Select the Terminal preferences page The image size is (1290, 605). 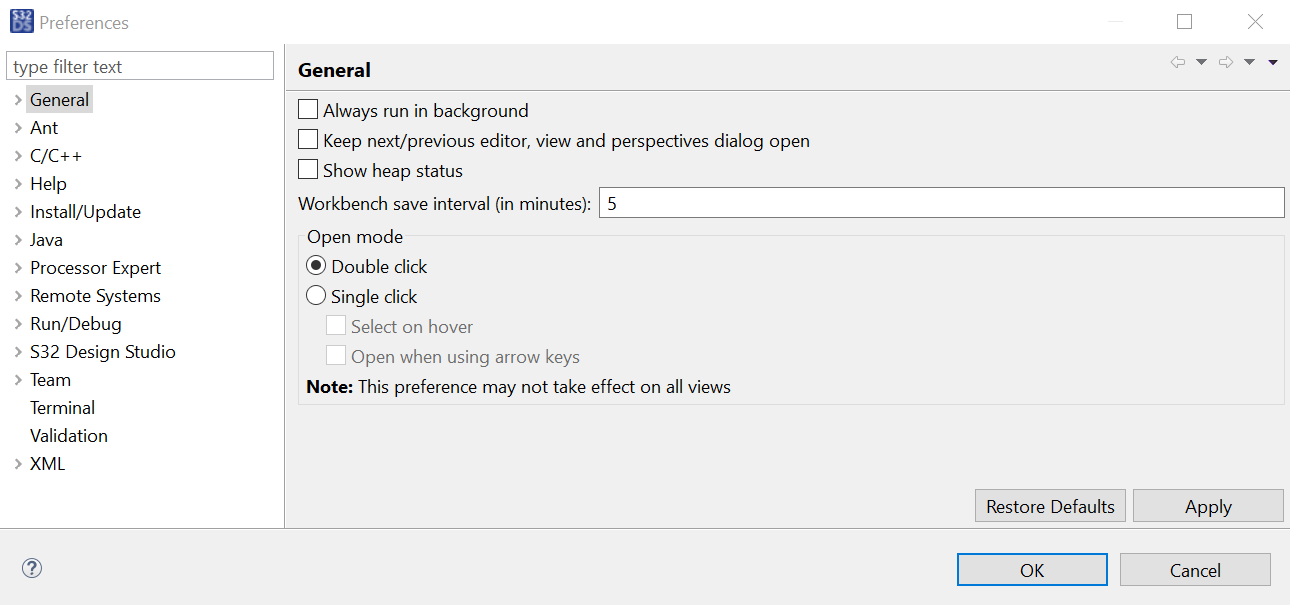tap(62, 408)
